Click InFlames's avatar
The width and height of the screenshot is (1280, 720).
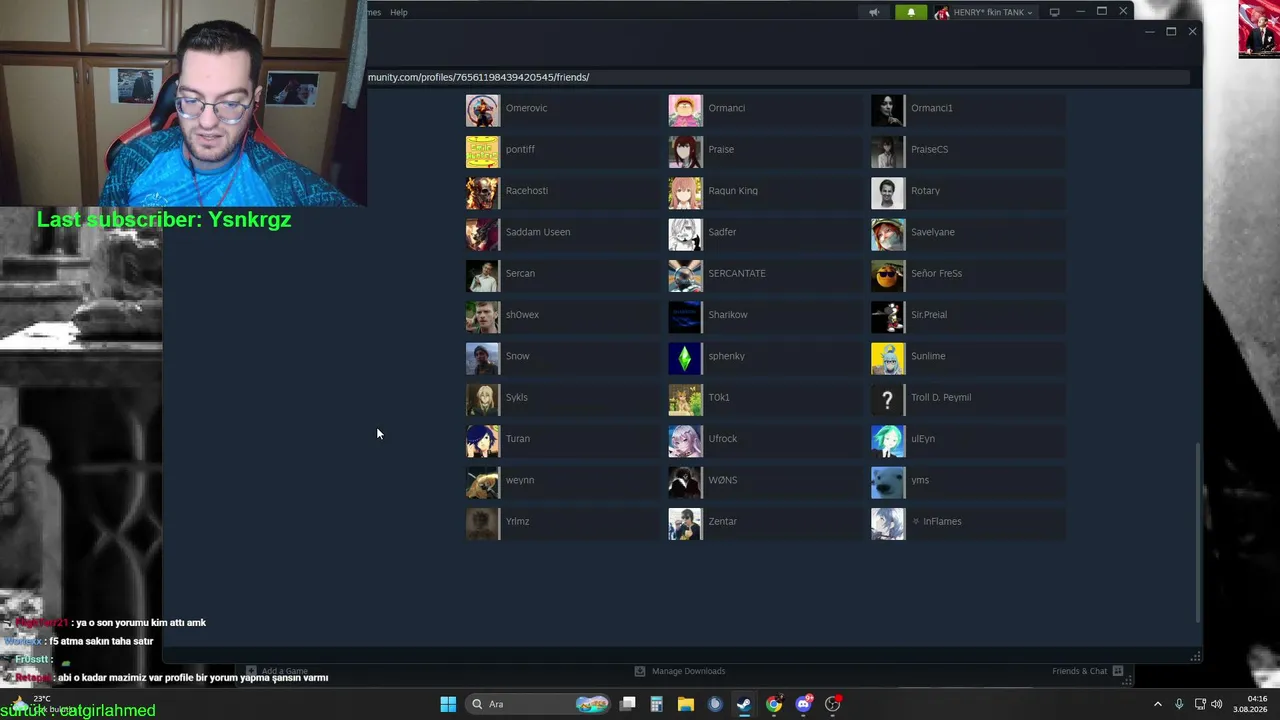(x=888, y=523)
